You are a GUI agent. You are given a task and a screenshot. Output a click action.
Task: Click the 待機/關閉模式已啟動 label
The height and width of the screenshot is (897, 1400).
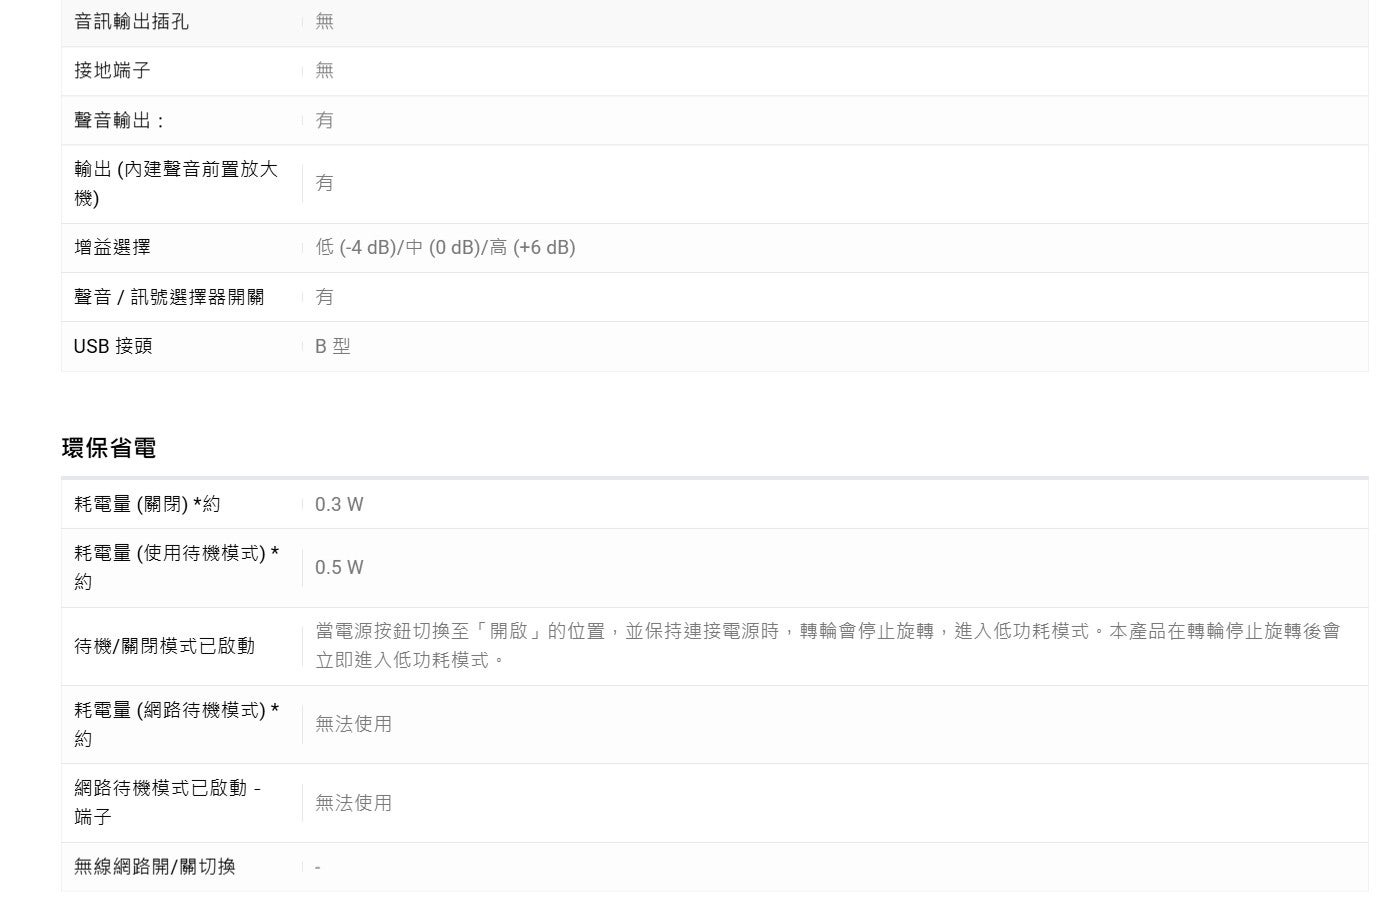[x=164, y=646]
